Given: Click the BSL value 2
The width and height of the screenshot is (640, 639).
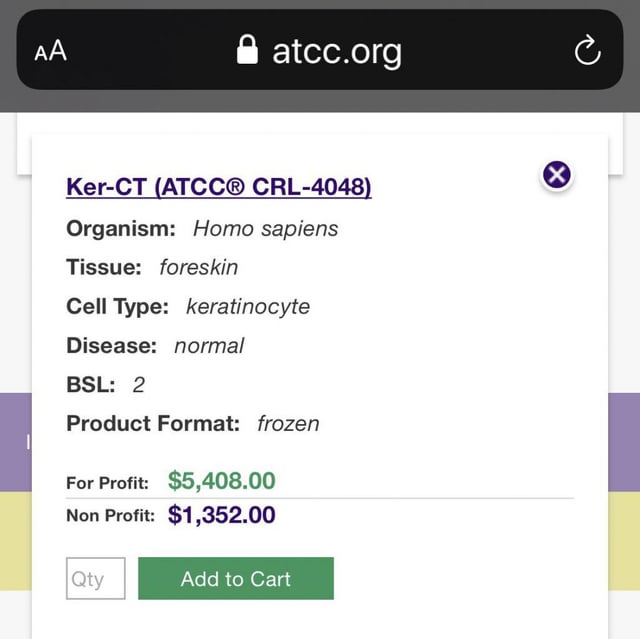Looking at the screenshot, I should [x=139, y=385].
